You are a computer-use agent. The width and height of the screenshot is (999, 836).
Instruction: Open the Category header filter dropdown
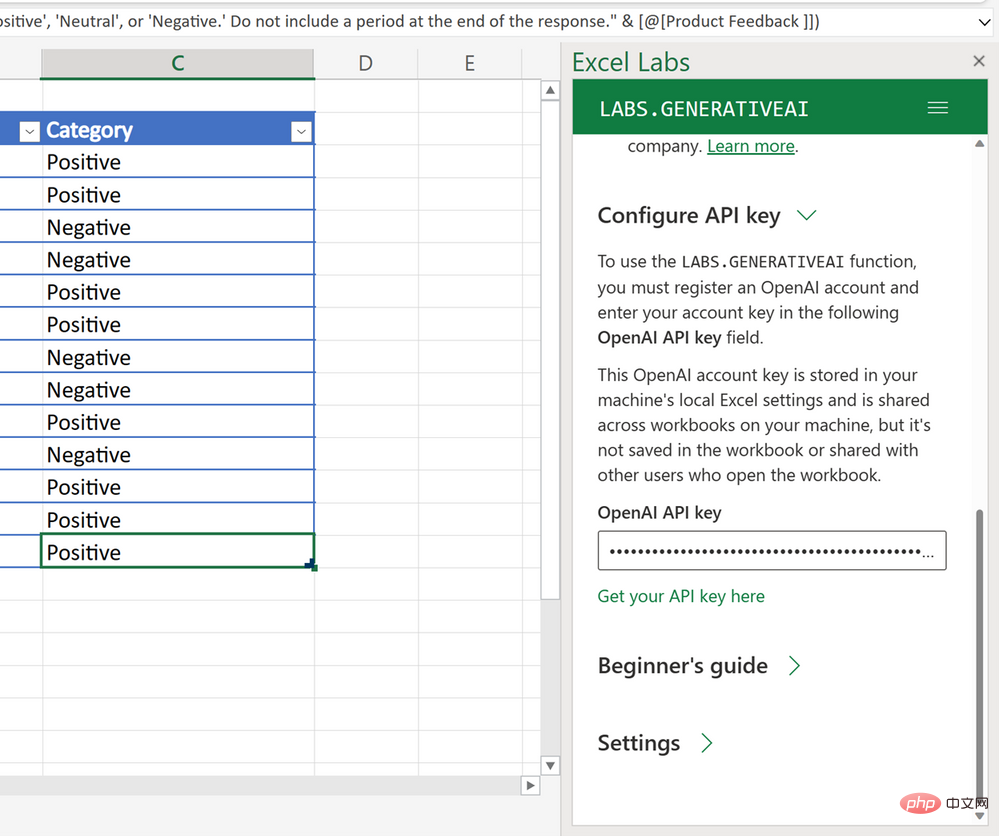(x=301, y=131)
